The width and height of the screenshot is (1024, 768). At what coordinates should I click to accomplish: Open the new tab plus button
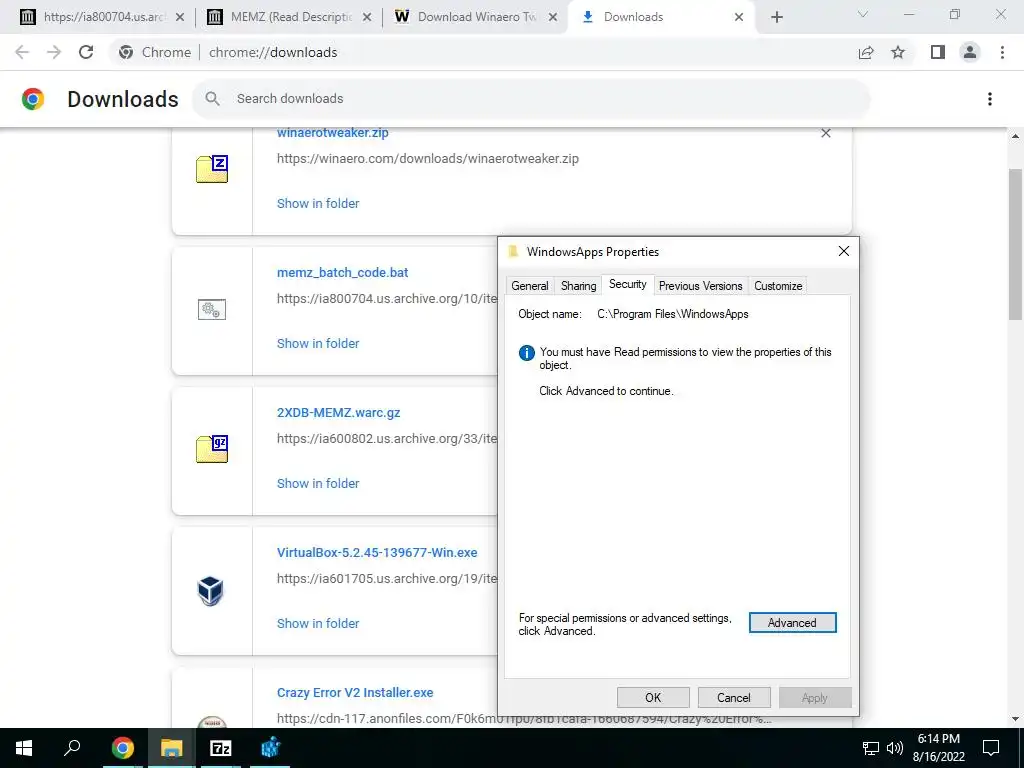pyautogui.click(x=776, y=17)
